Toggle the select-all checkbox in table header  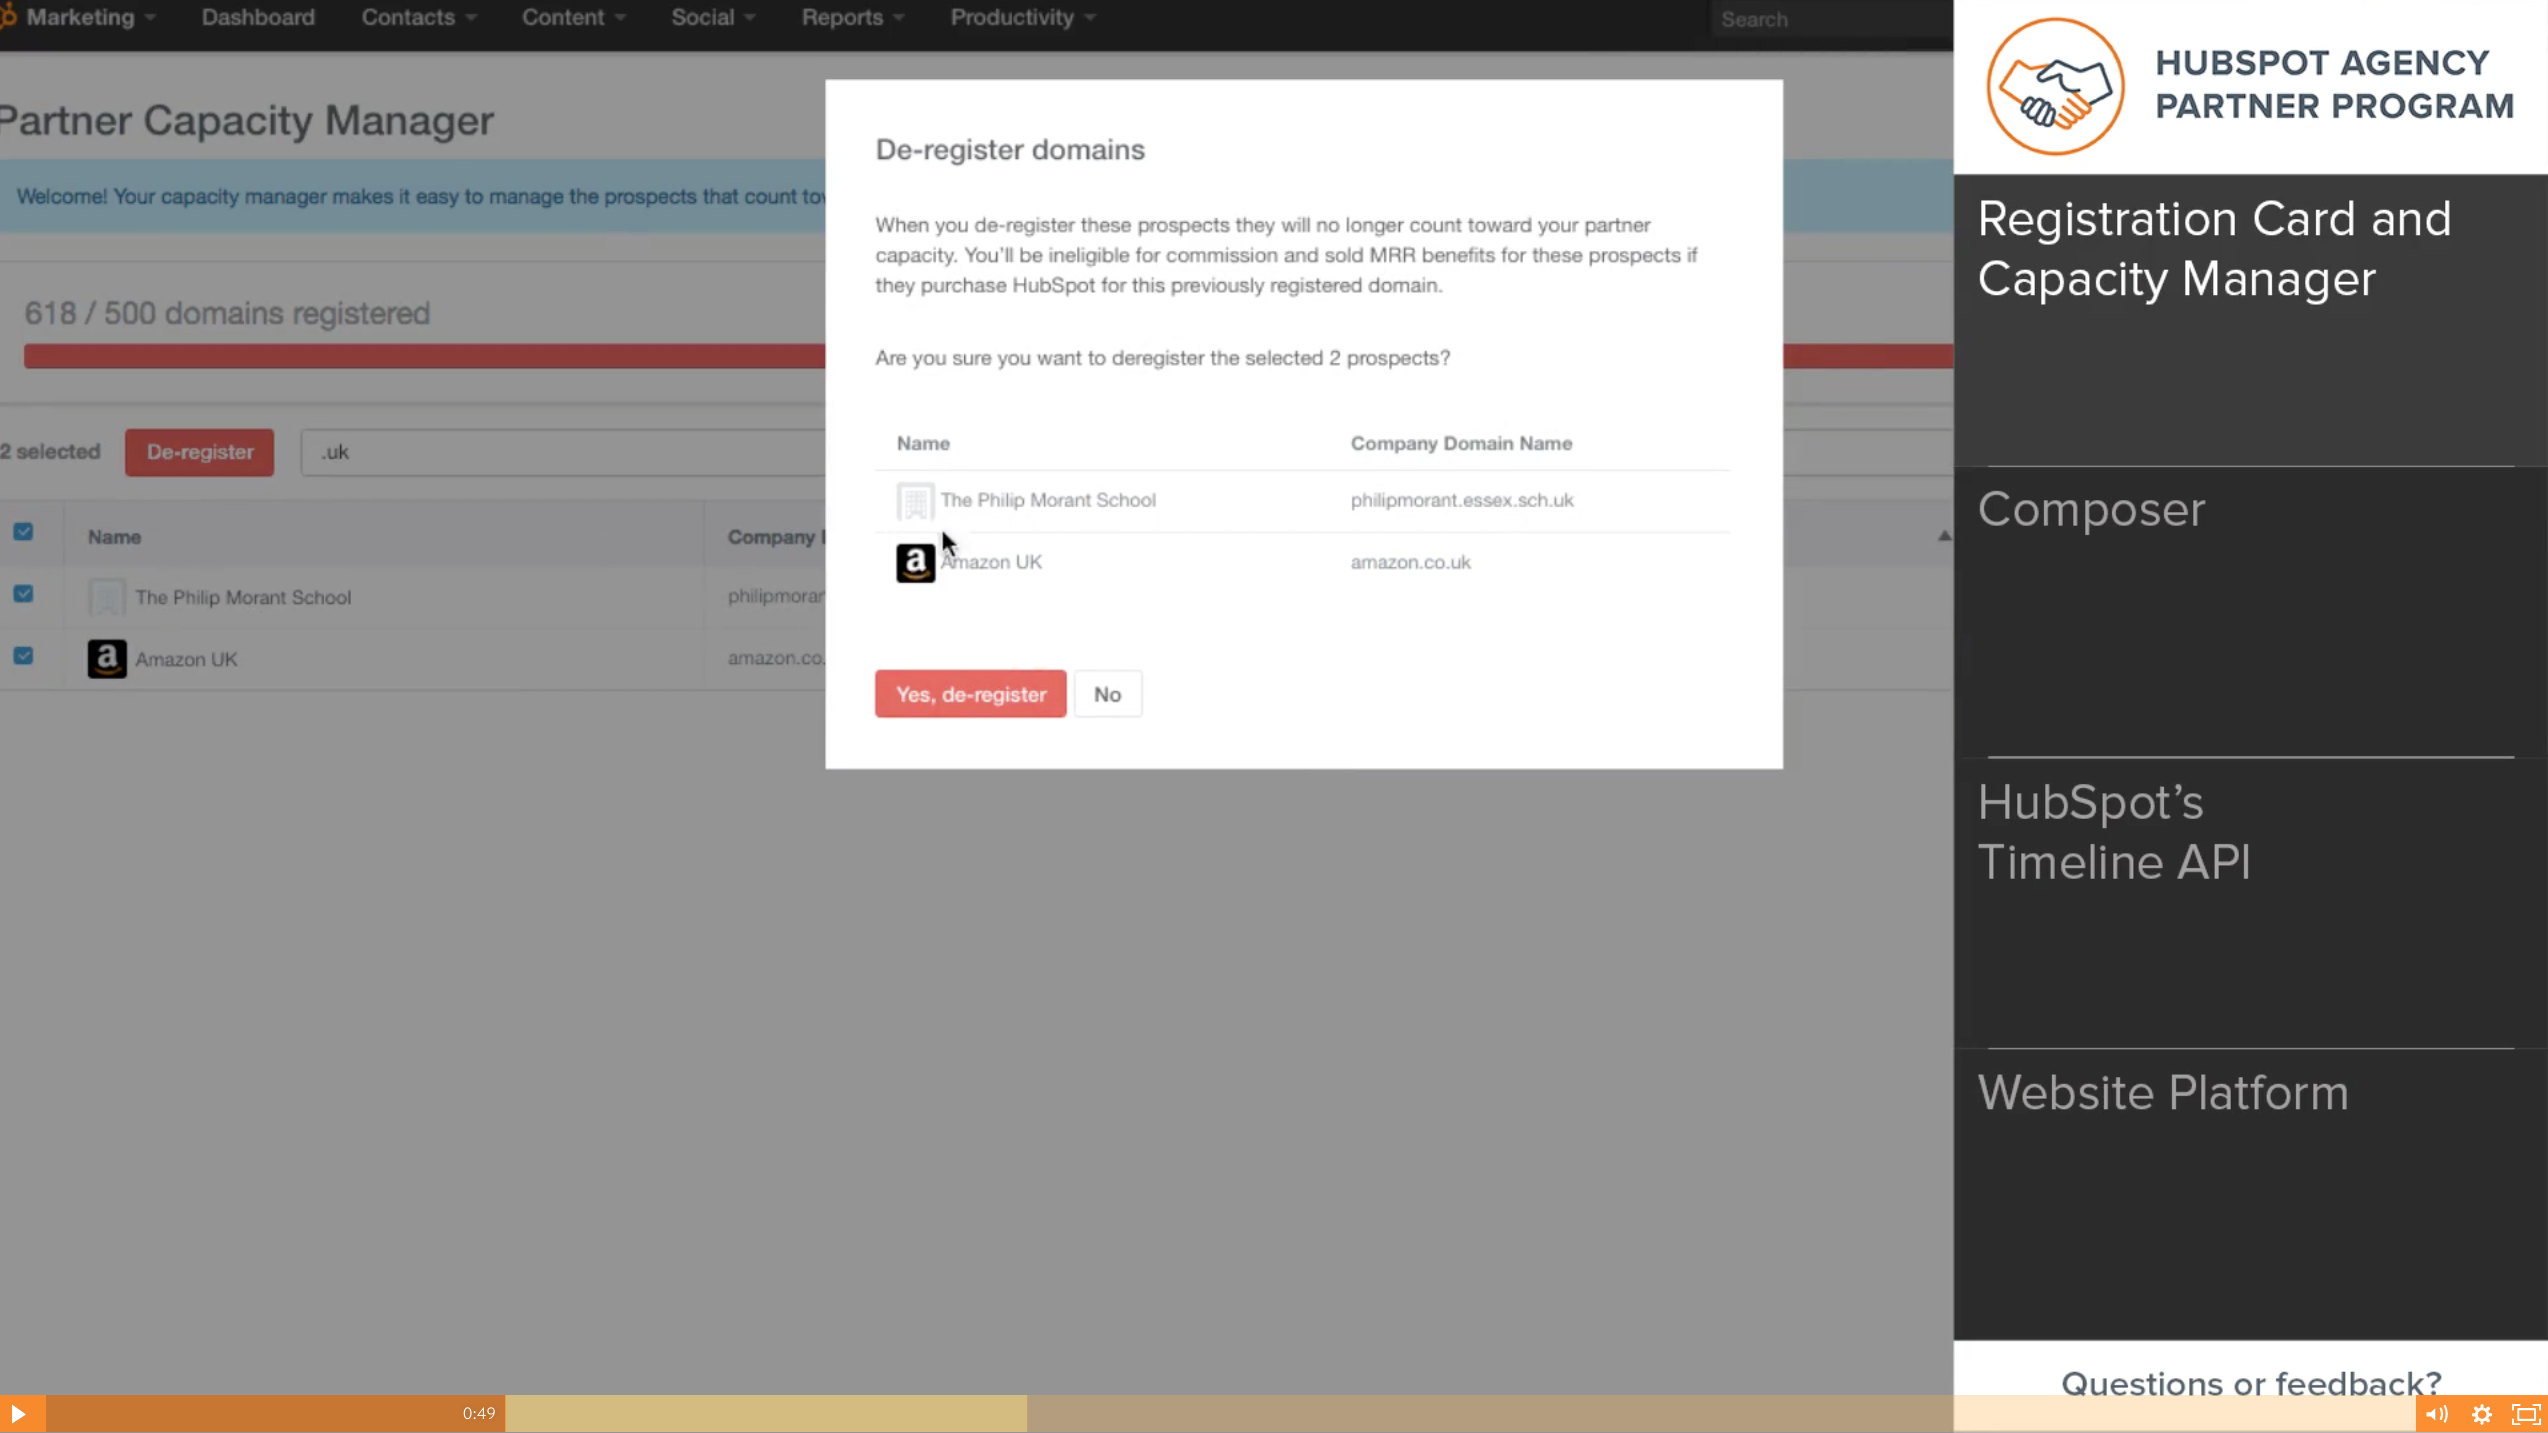tap(23, 532)
